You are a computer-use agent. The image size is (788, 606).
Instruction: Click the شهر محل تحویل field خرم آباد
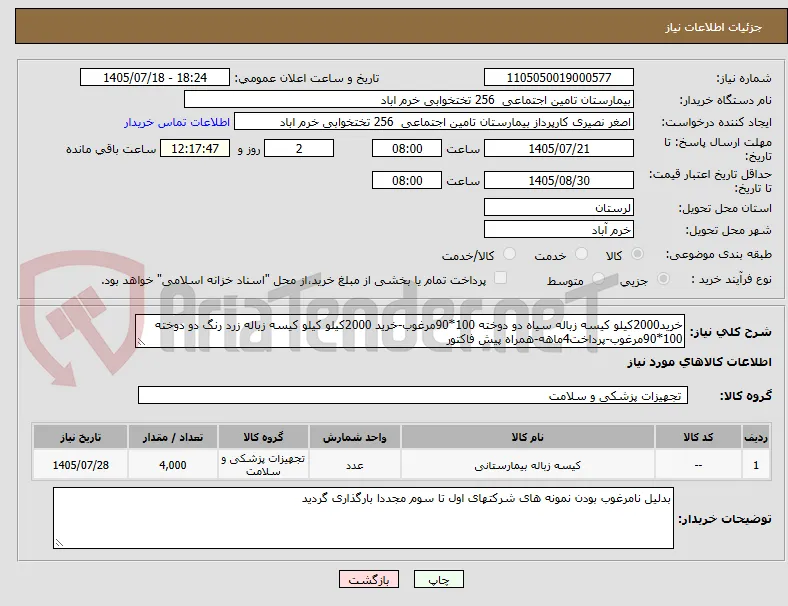(558, 229)
